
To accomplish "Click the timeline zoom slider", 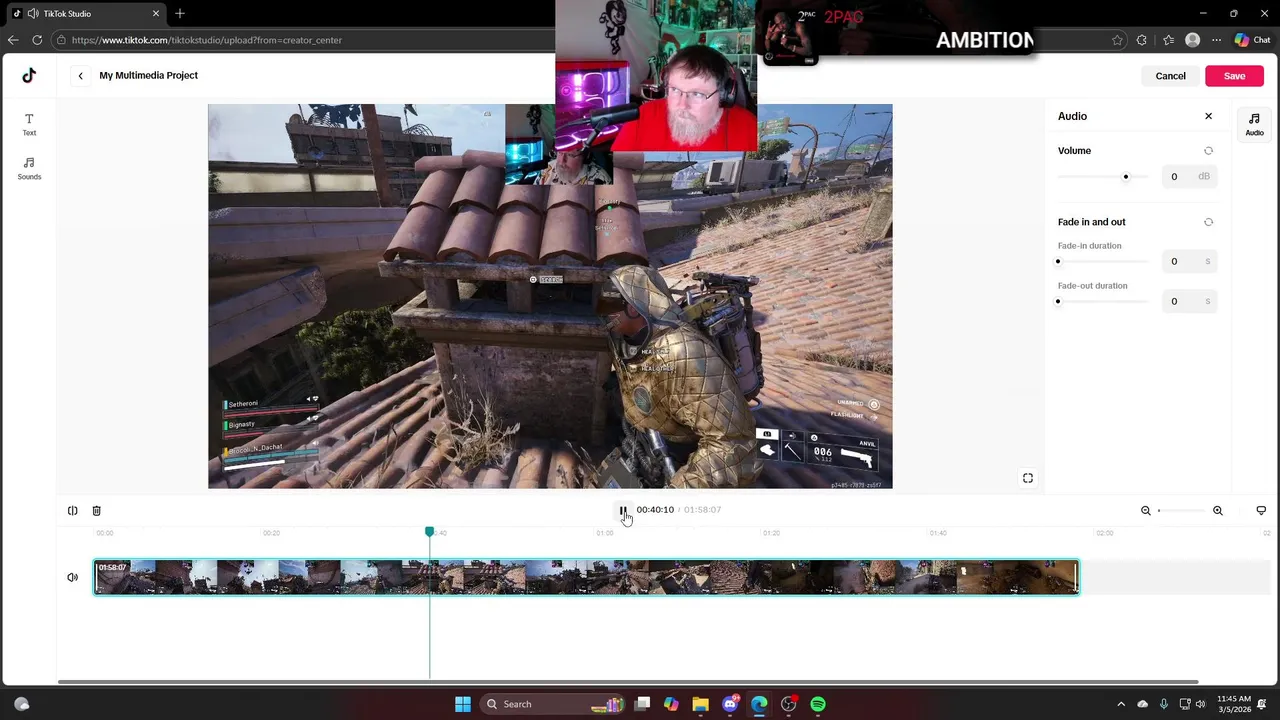I will click(1182, 511).
